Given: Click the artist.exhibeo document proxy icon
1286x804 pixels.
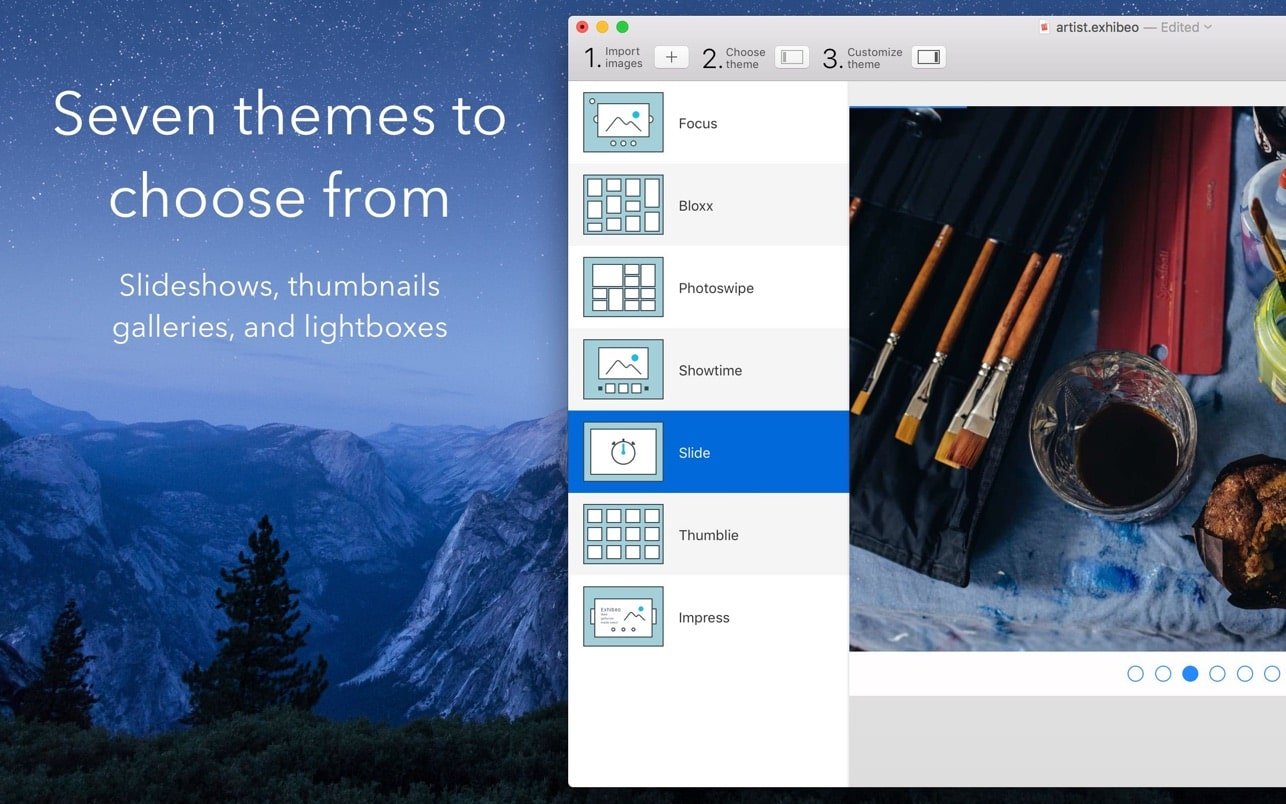Looking at the screenshot, I should click(1045, 27).
